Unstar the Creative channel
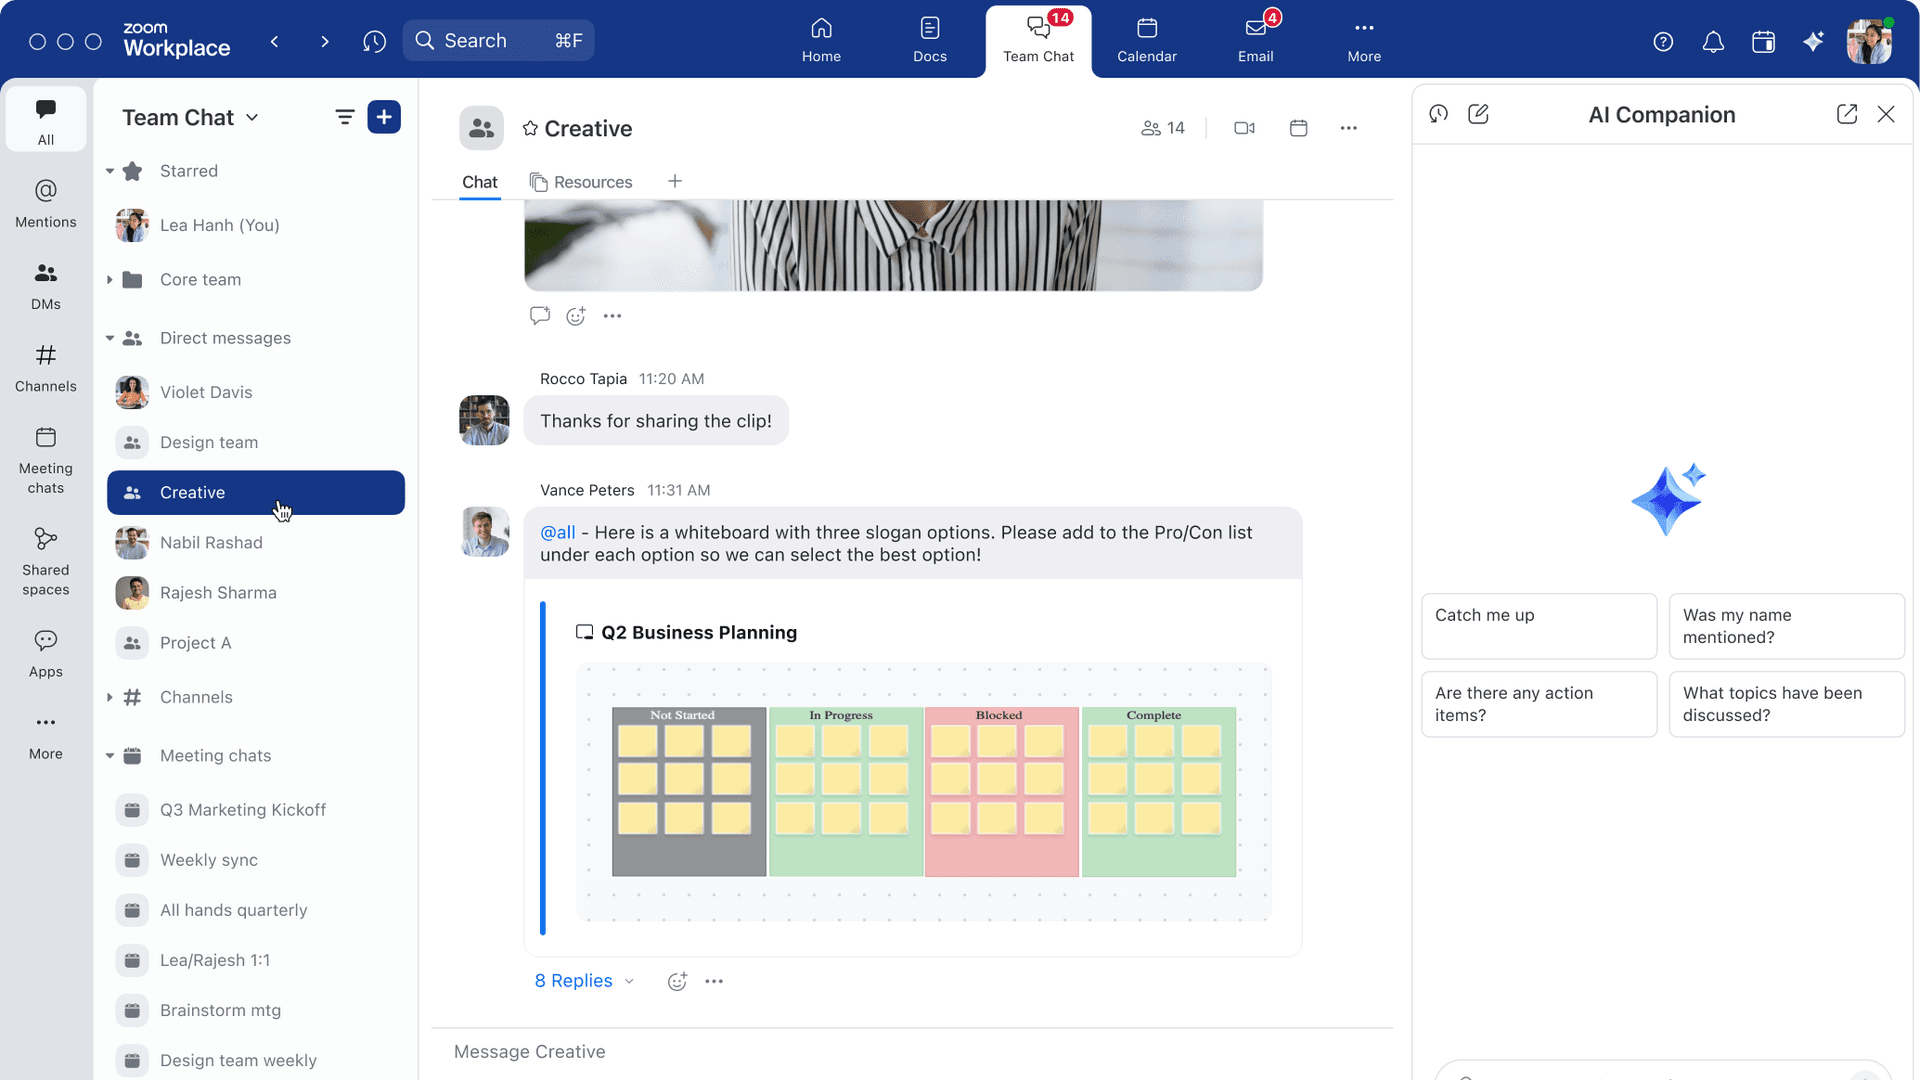Image resolution: width=1920 pixels, height=1080 pixels. (x=530, y=128)
